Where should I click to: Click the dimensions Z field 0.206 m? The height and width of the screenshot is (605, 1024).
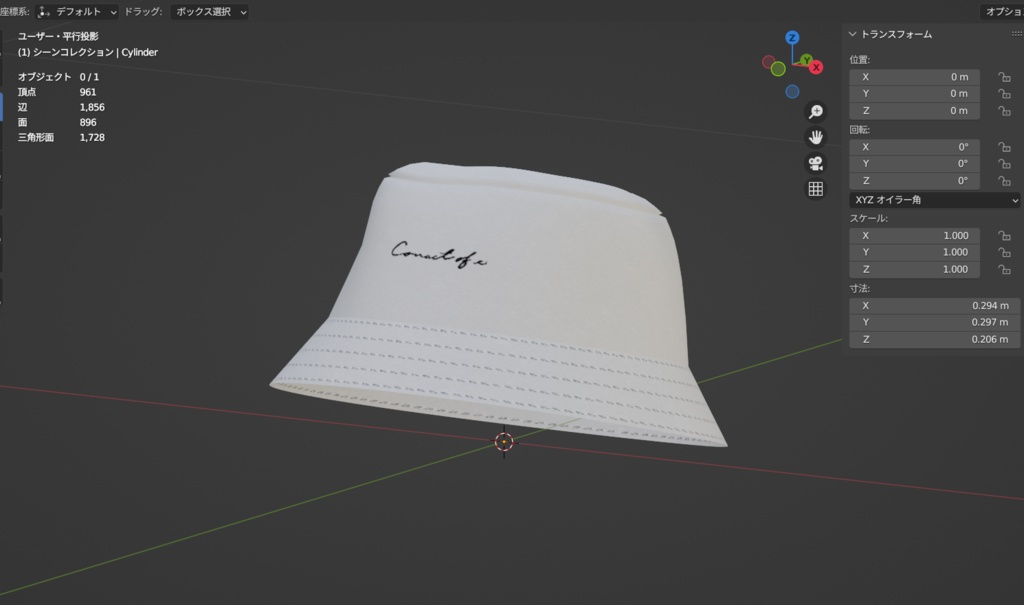tap(935, 339)
